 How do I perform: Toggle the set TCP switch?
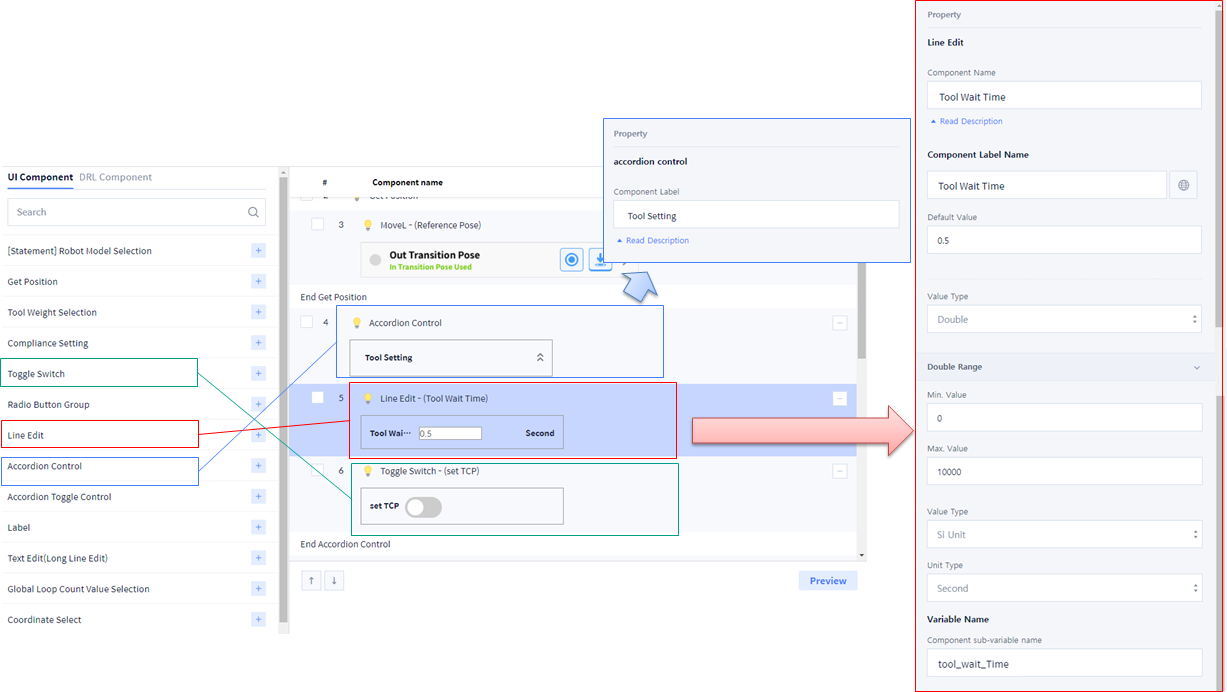click(423, 507)
